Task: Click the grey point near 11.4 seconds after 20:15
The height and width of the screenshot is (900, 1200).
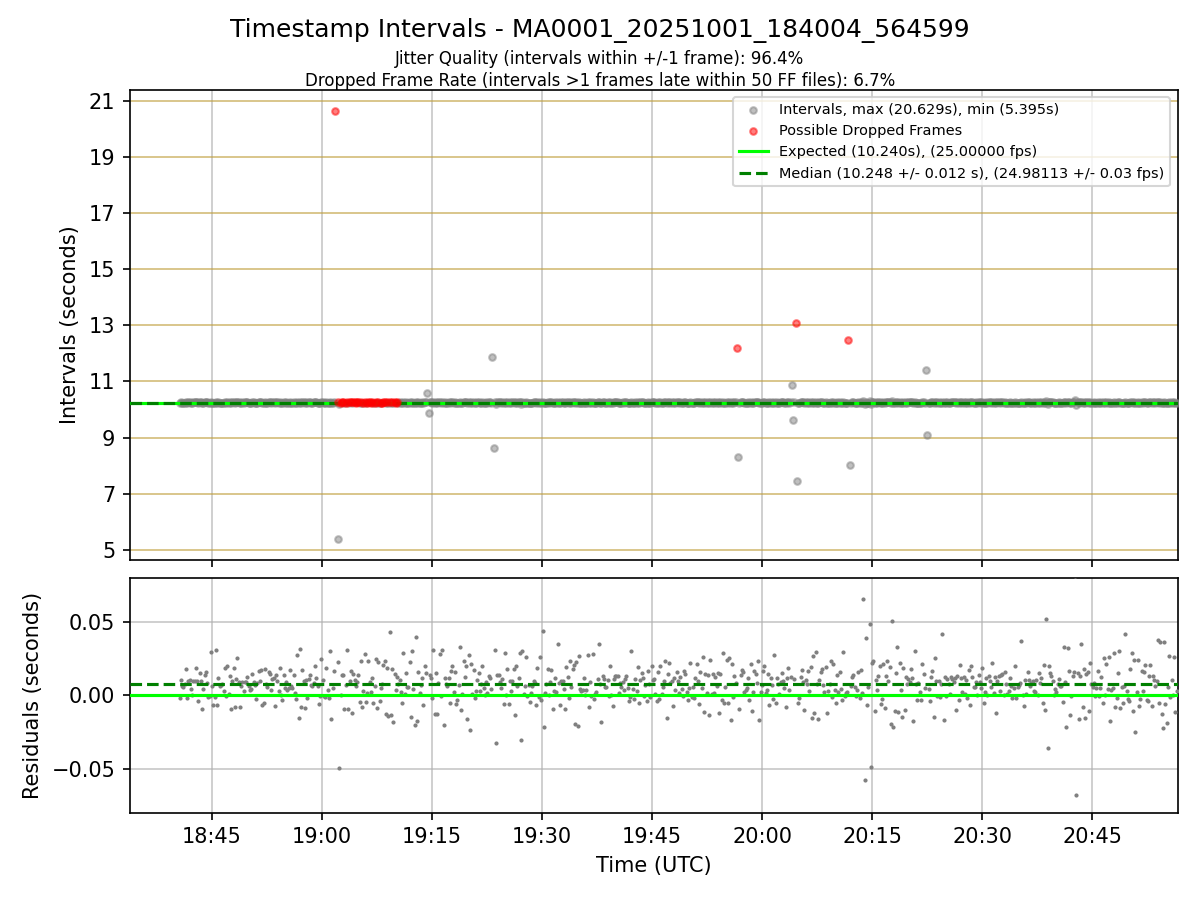Action: (x=926, y=370)
